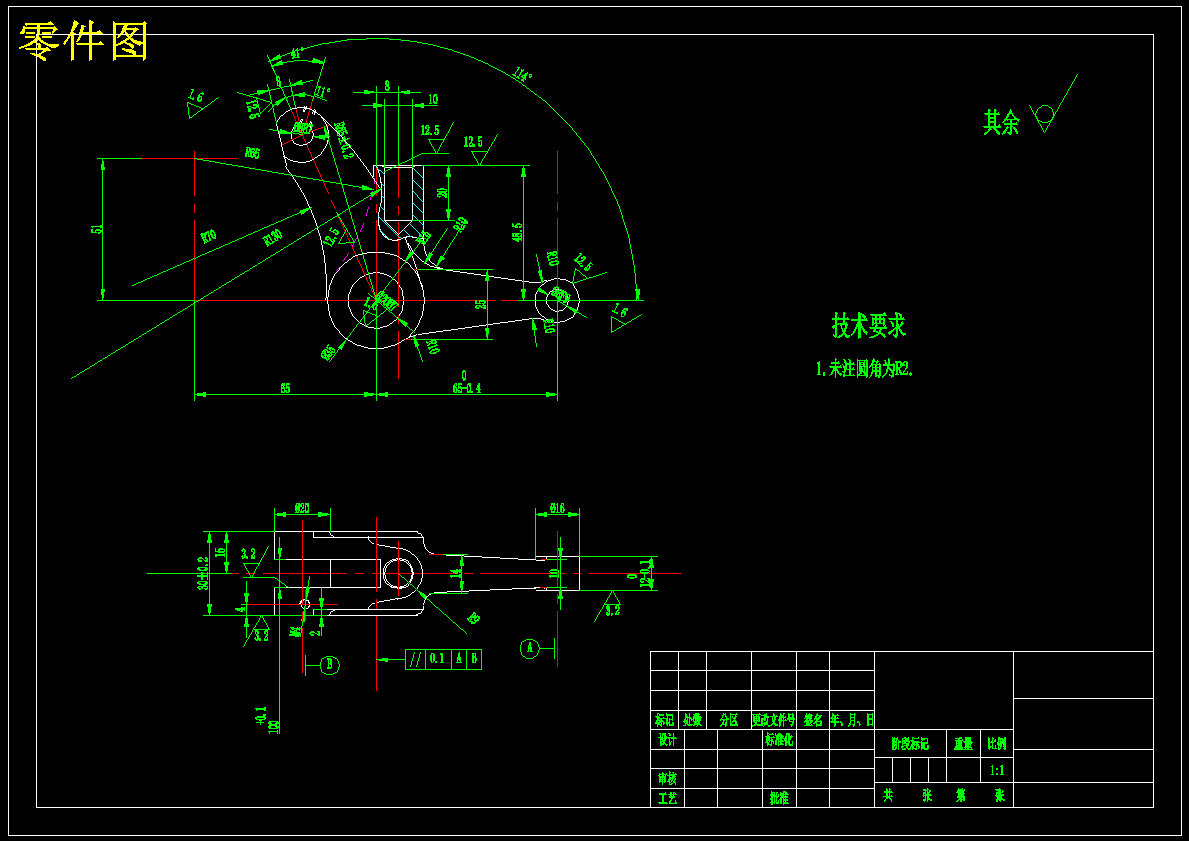Click the 分区 title block cell
Screen dimensions: 1189x841
click(729, 720)
